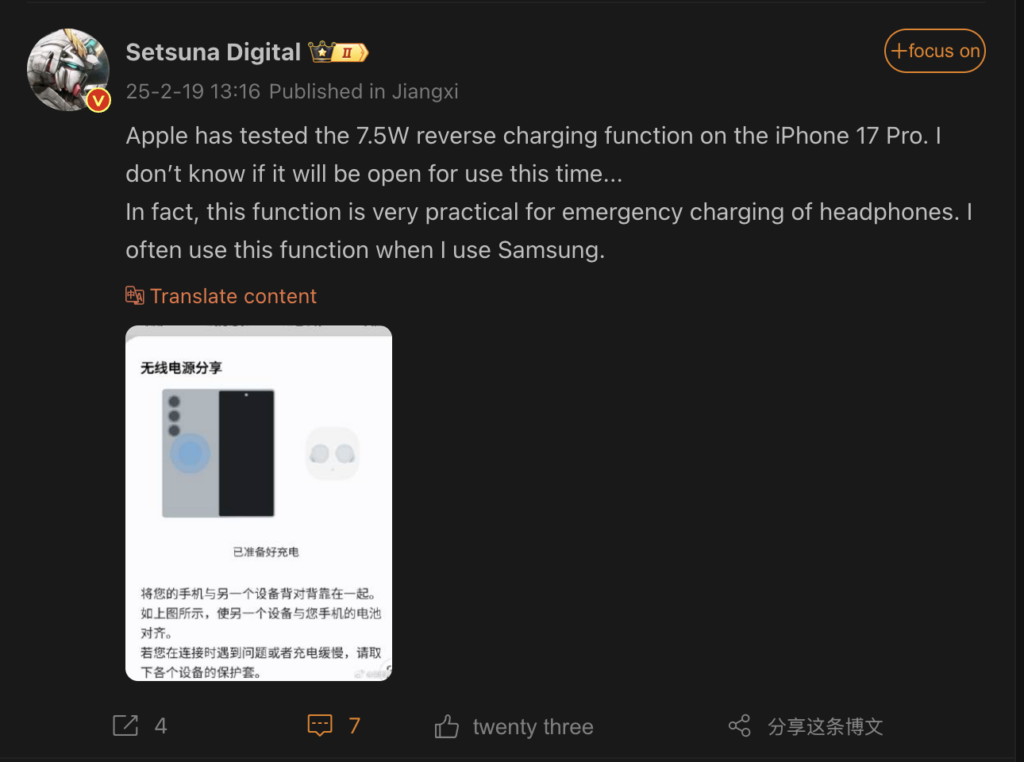Click the Published in Jiangxi location text
Image resolution: width=1024 pixels, height=762 pixels.
pyautogui.click(x=364, y=91)
